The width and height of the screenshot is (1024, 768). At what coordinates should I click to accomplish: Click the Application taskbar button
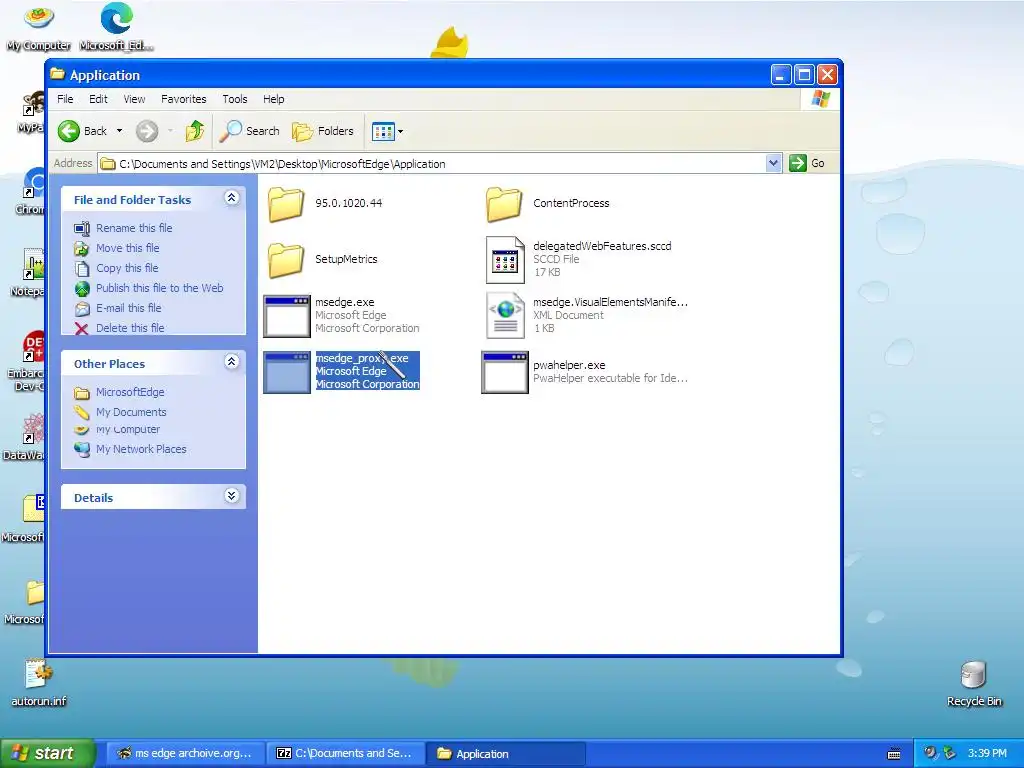coord(505,753)
